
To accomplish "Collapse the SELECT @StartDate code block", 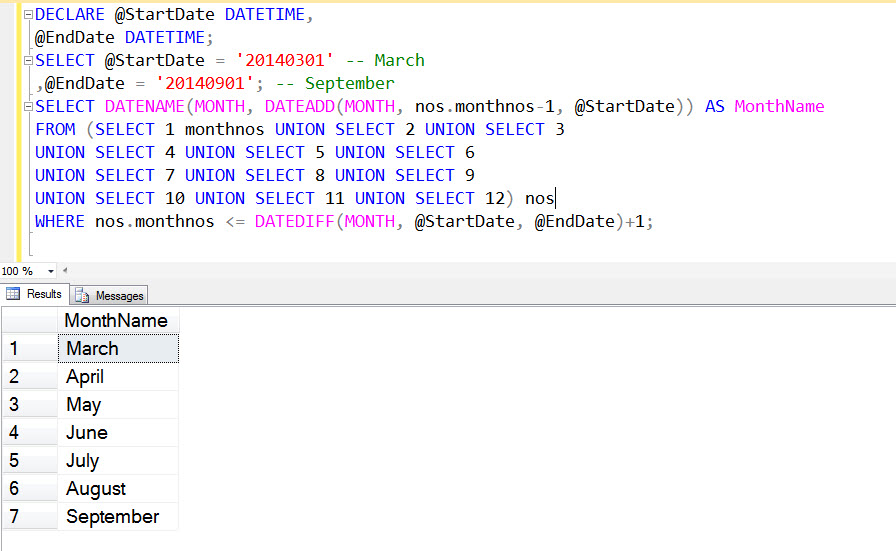I will coord(27,61).
